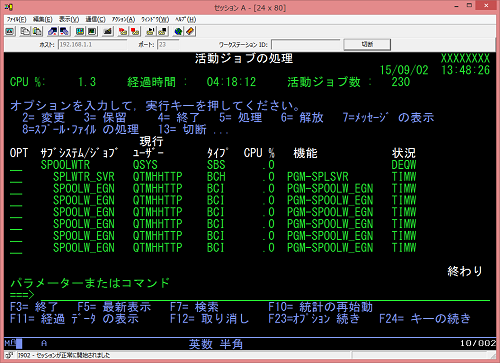Open the 通信(C) menu
Screen dimensions: 500x363
point(95,19)
